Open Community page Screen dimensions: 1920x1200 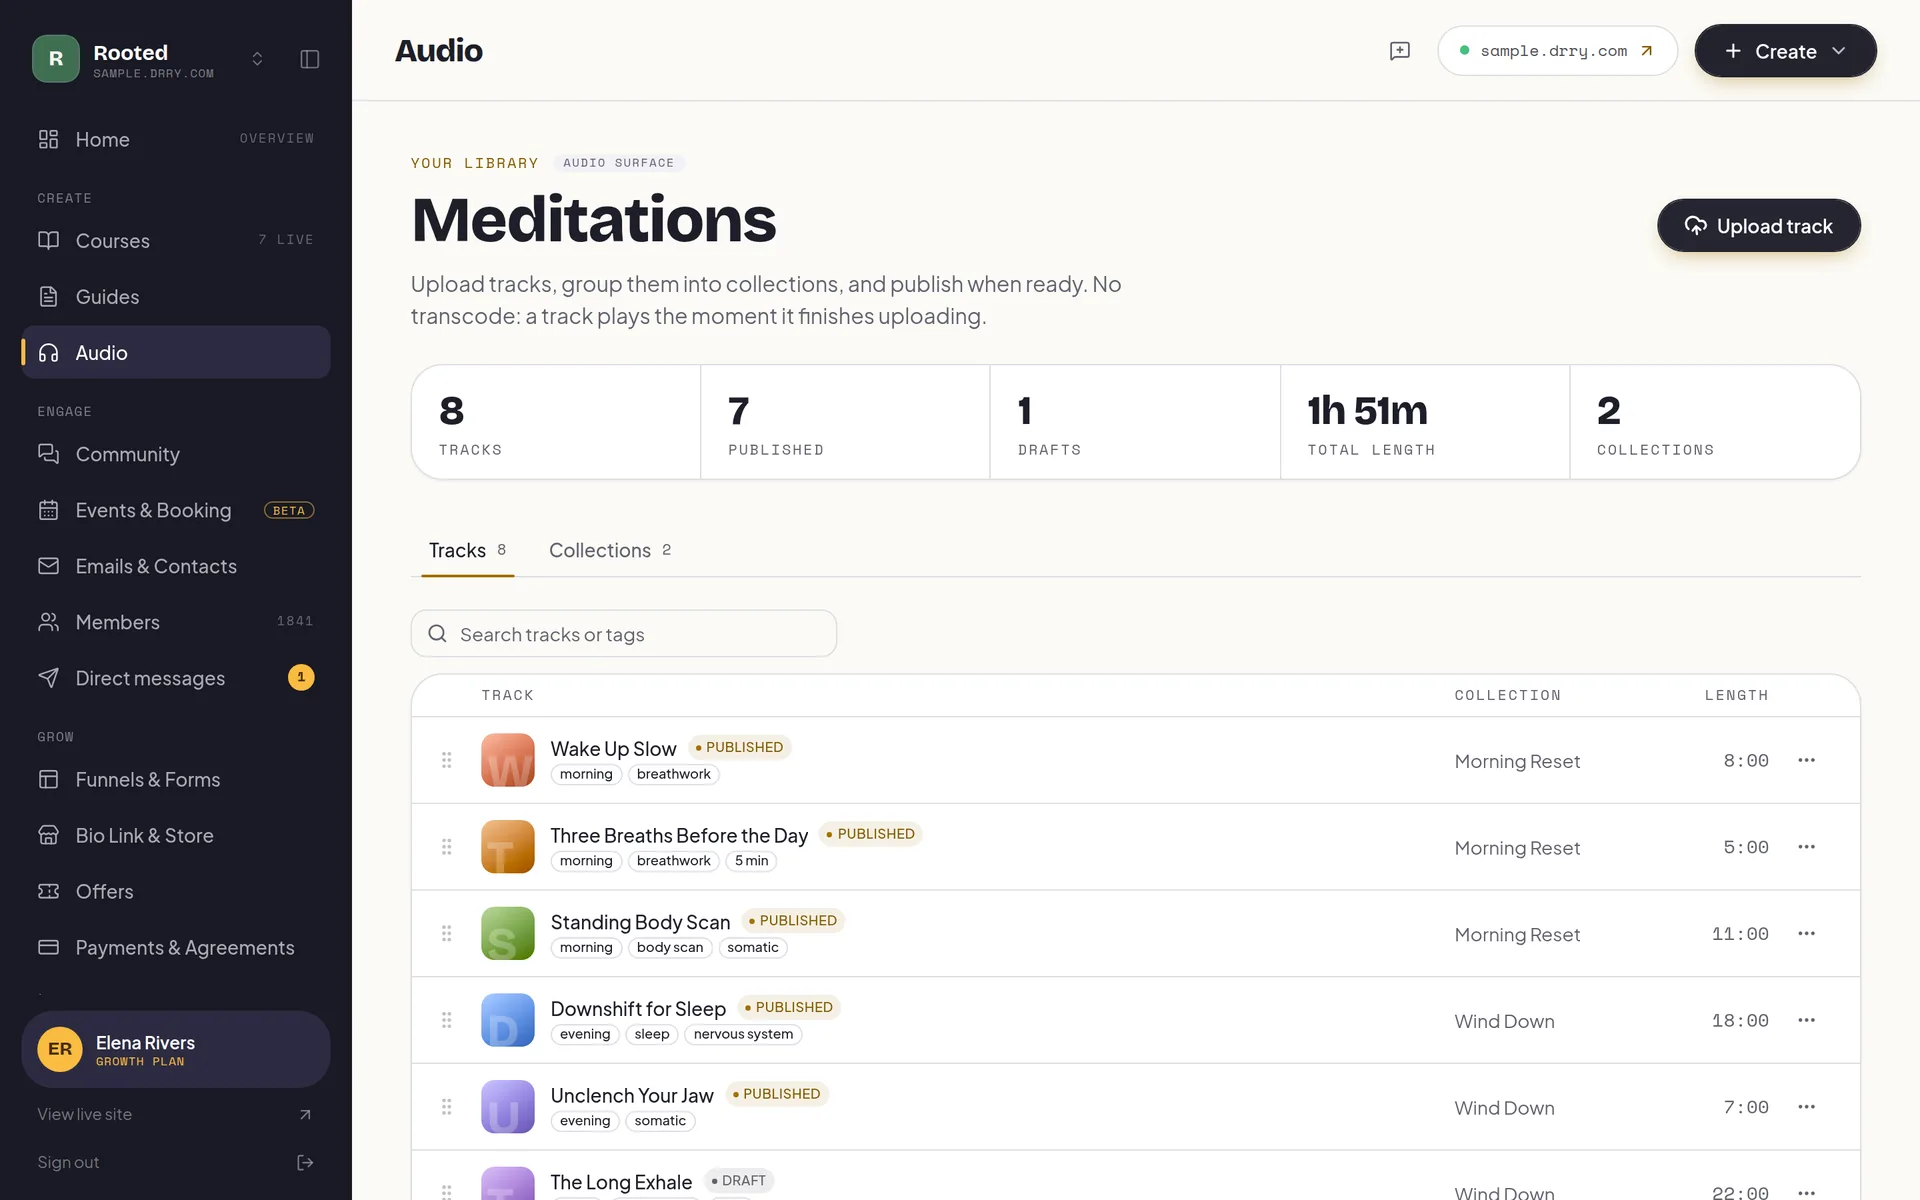[x=176, y=454]
